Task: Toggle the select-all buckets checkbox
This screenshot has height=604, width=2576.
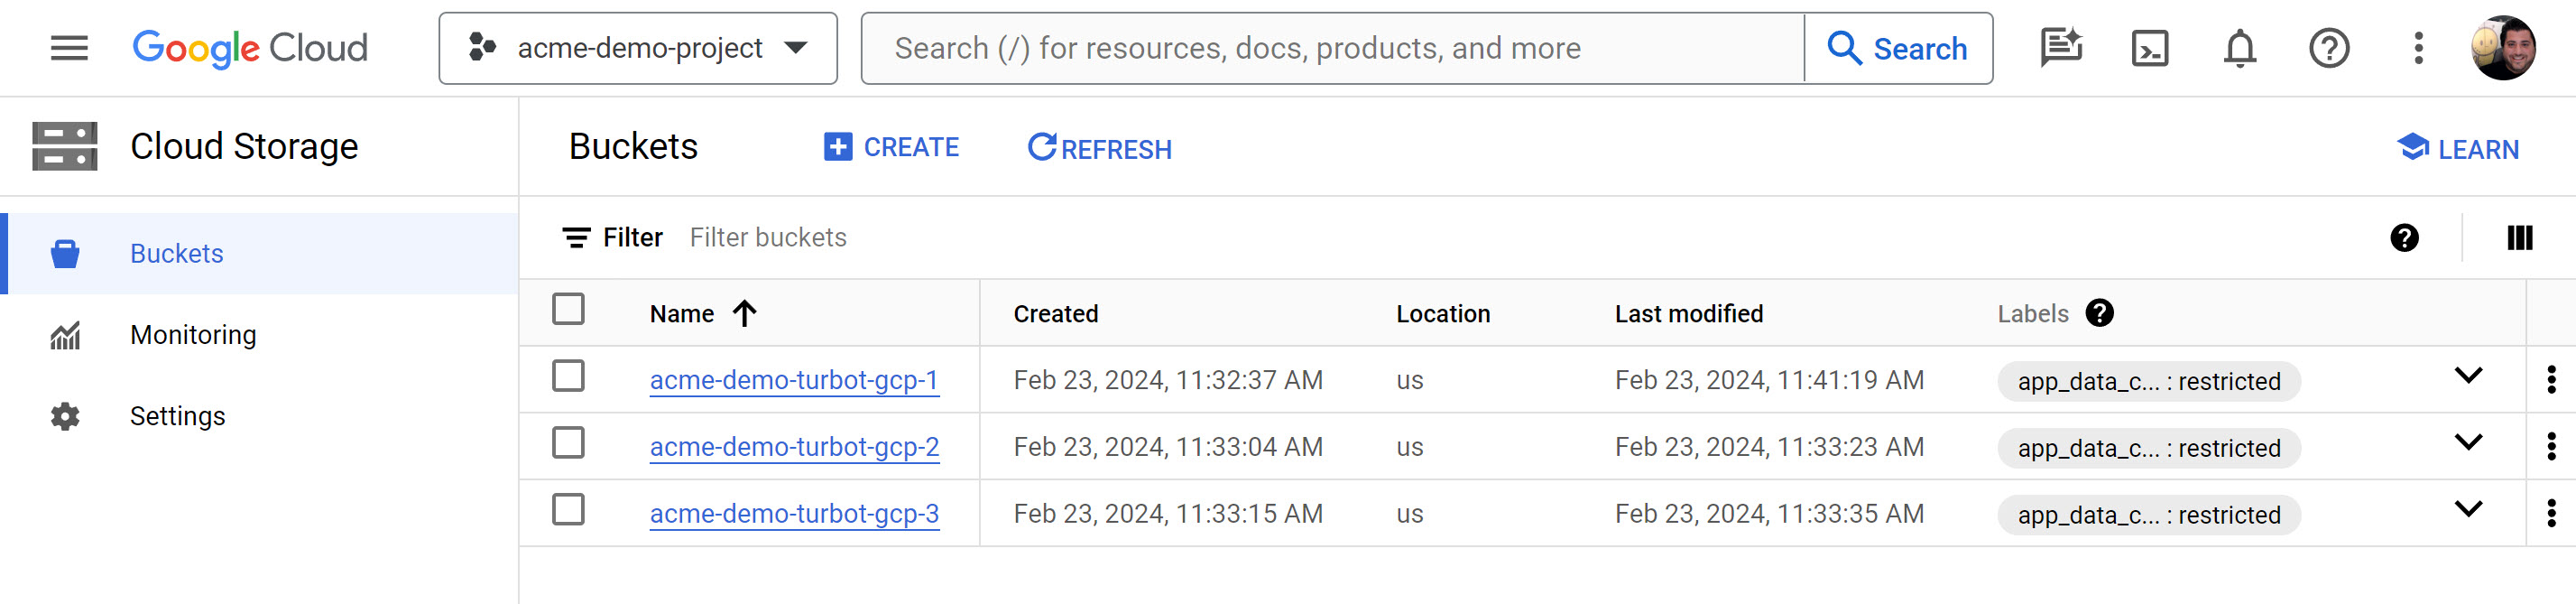Action: (568, 309)
